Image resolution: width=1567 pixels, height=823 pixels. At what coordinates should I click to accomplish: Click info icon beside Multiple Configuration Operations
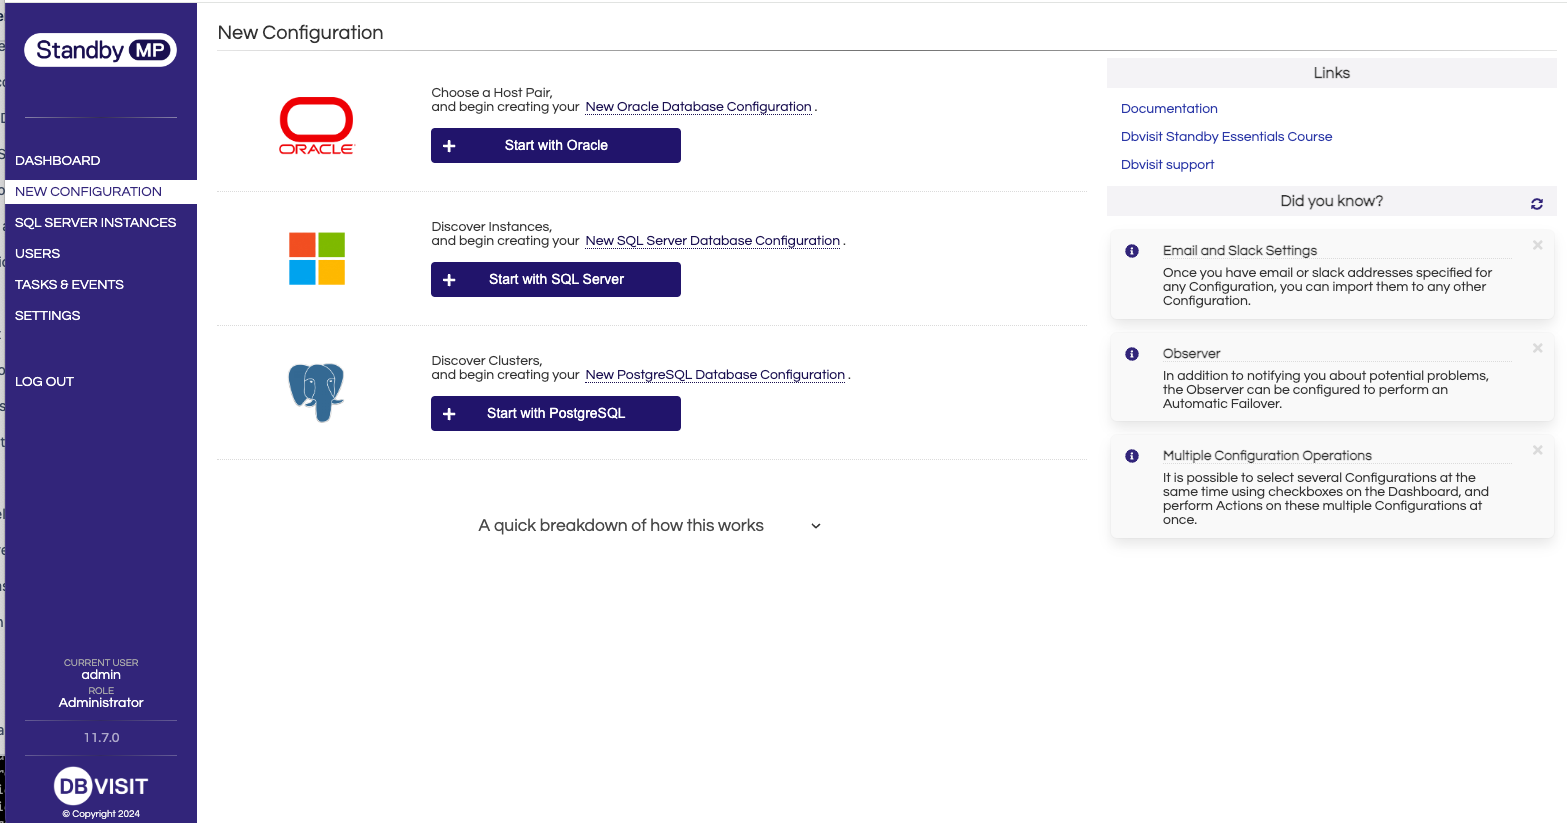point(1132,456)
